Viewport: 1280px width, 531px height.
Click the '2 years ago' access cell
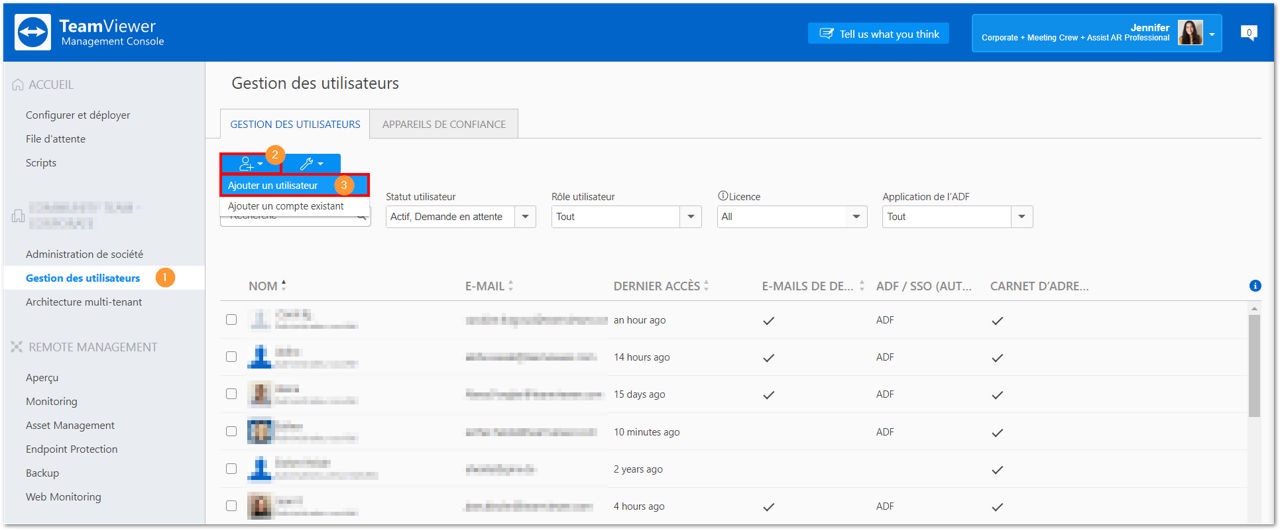[638, 469]
